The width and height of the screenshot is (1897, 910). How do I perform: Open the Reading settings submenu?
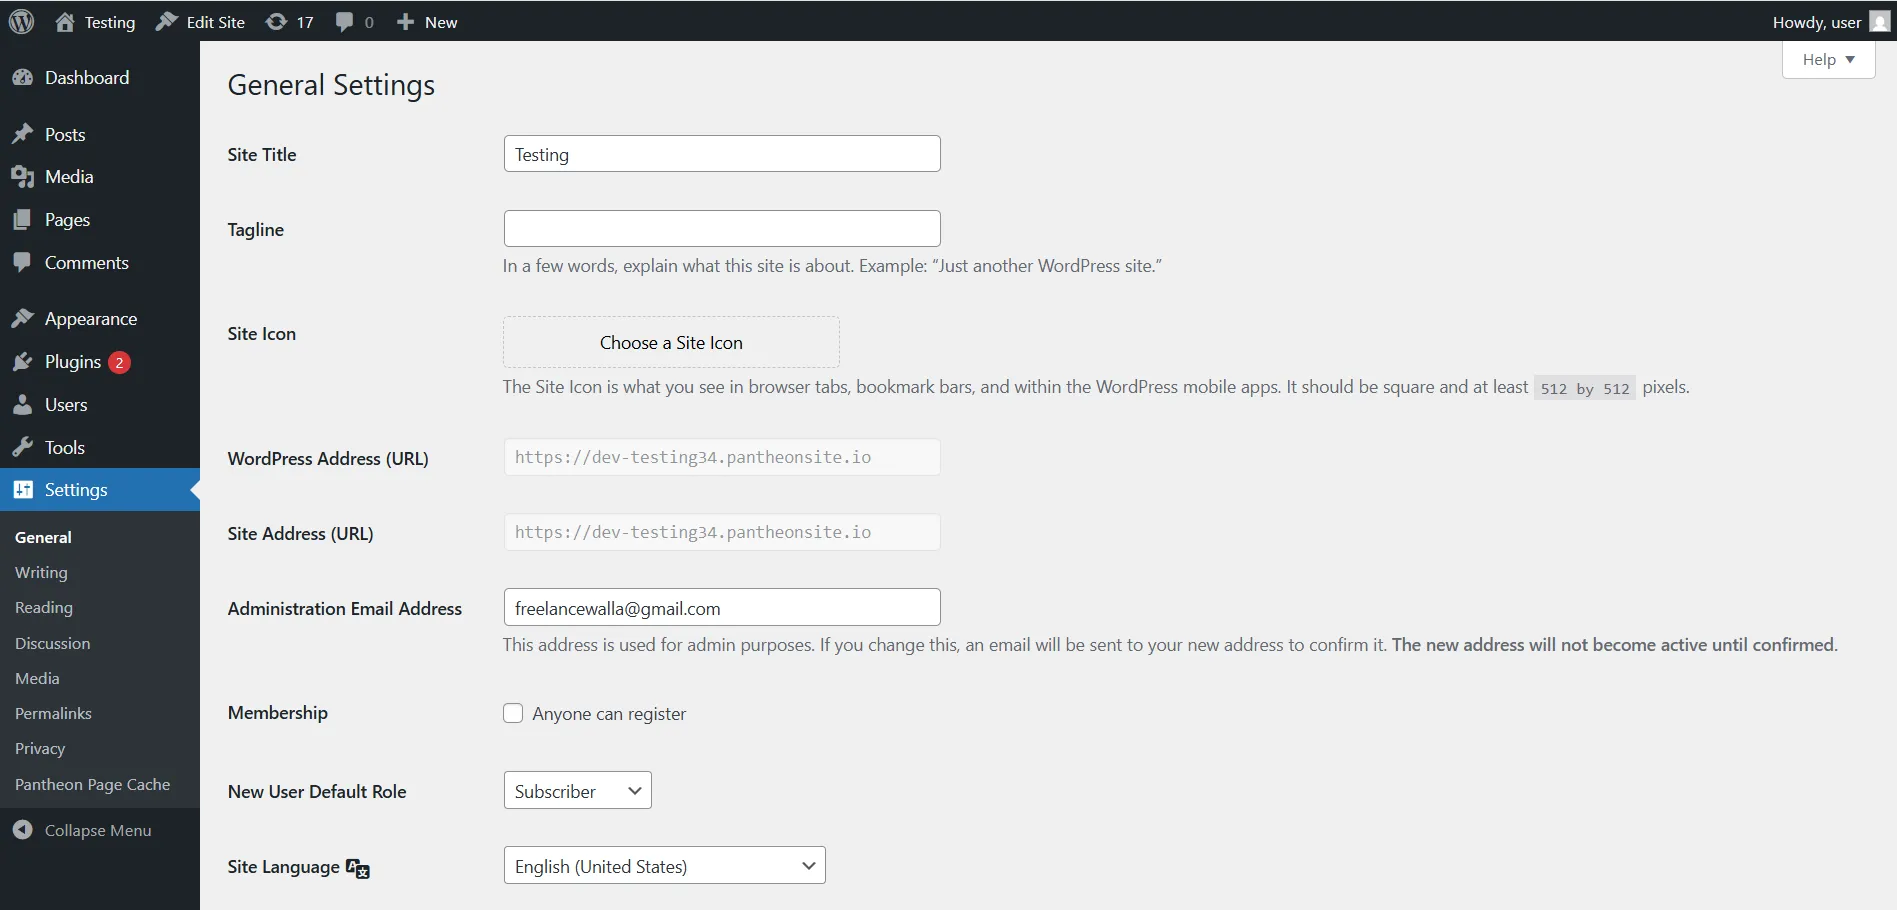(x=44, y=607)
